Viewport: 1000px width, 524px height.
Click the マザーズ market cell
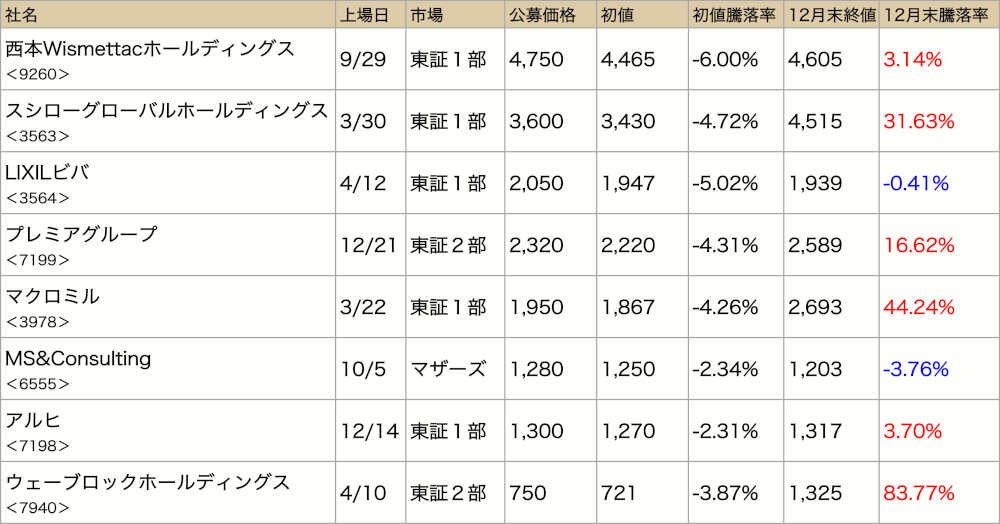point(448,369)
